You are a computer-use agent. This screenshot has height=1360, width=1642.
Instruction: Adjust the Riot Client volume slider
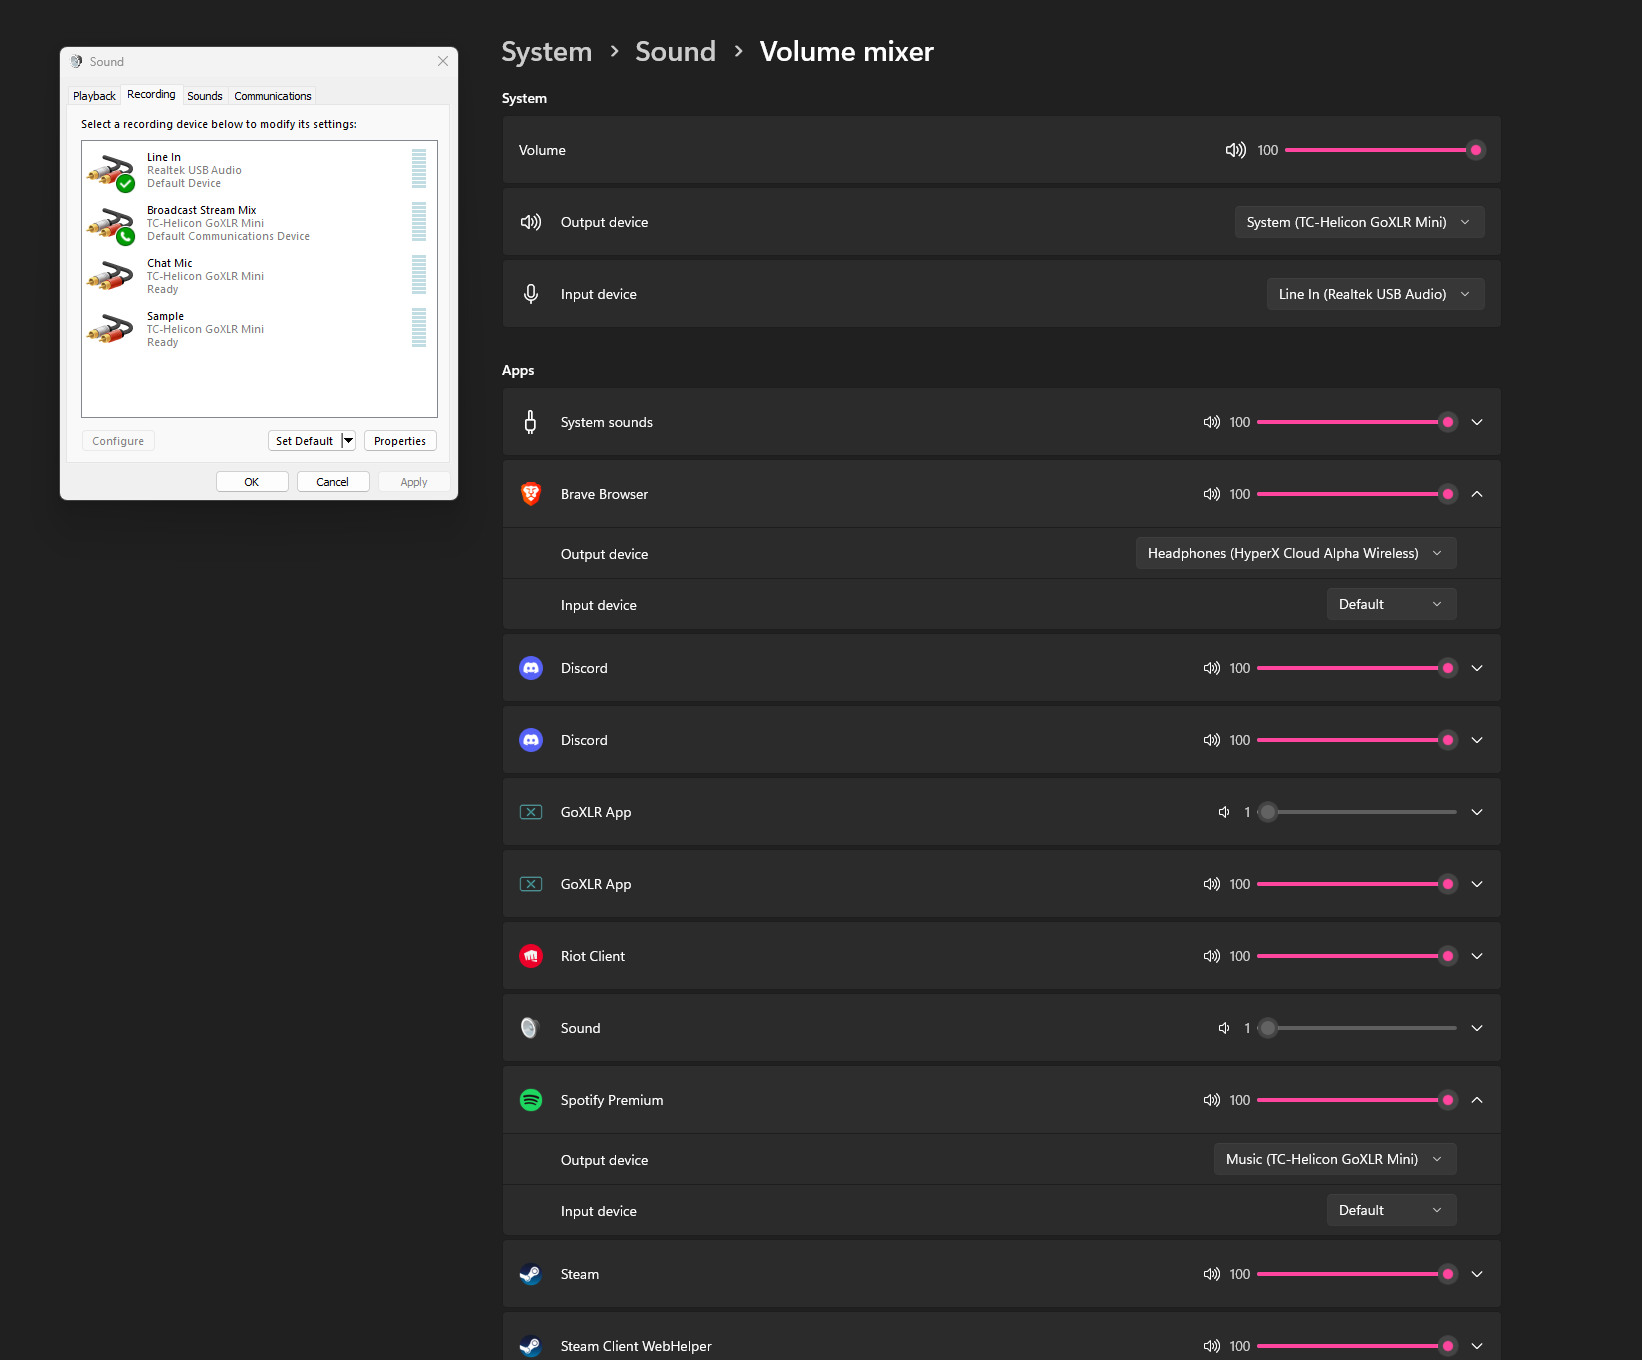point(1357,956)
